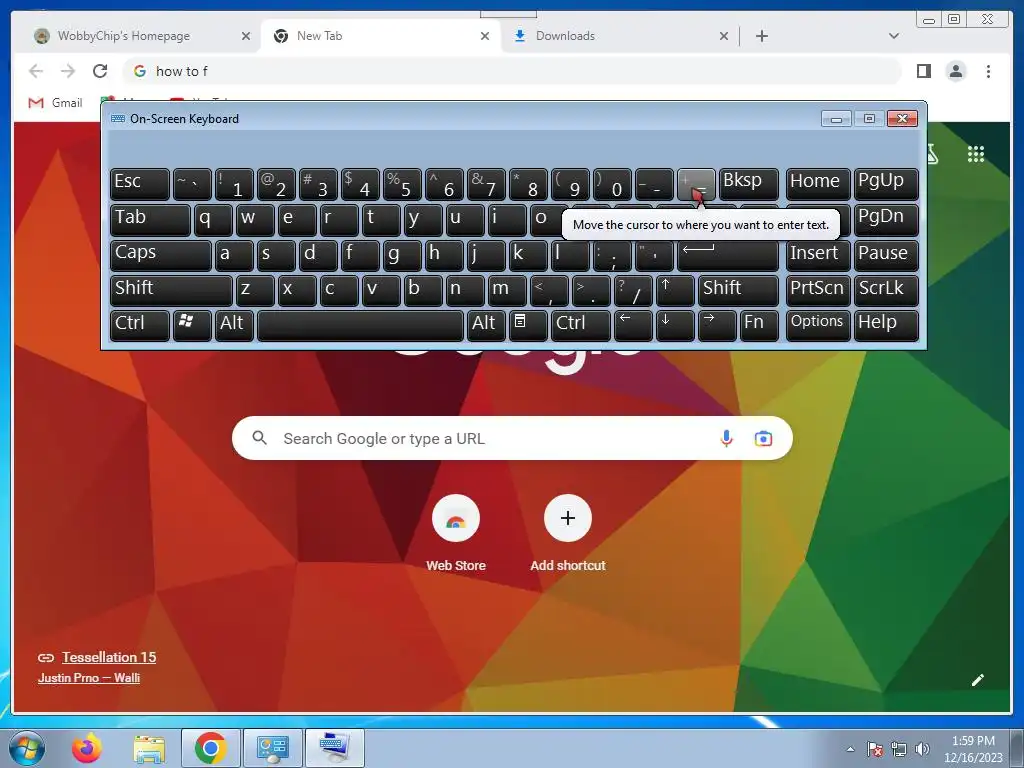Open the Windows Start menu
Viewport: 1024px width, 768px height.
(x=27, y=748)
